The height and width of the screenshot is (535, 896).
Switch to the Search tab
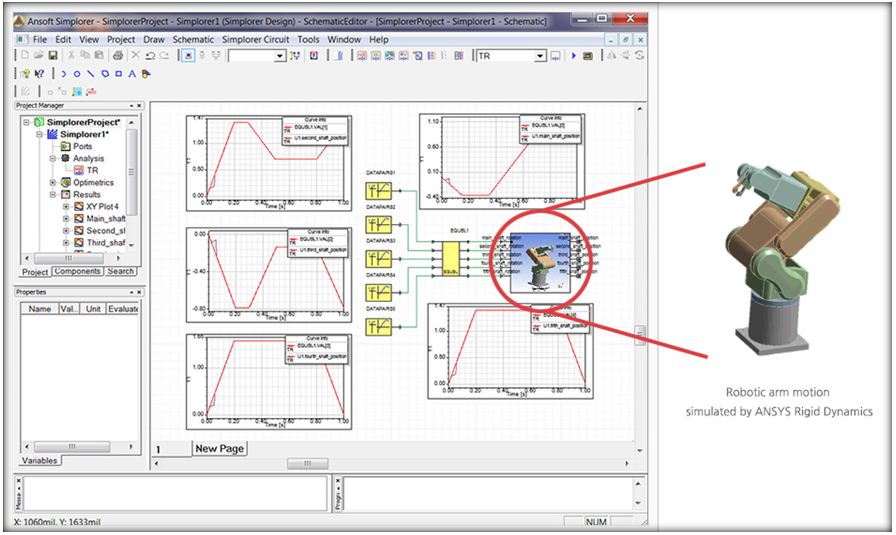click(121, 272)
